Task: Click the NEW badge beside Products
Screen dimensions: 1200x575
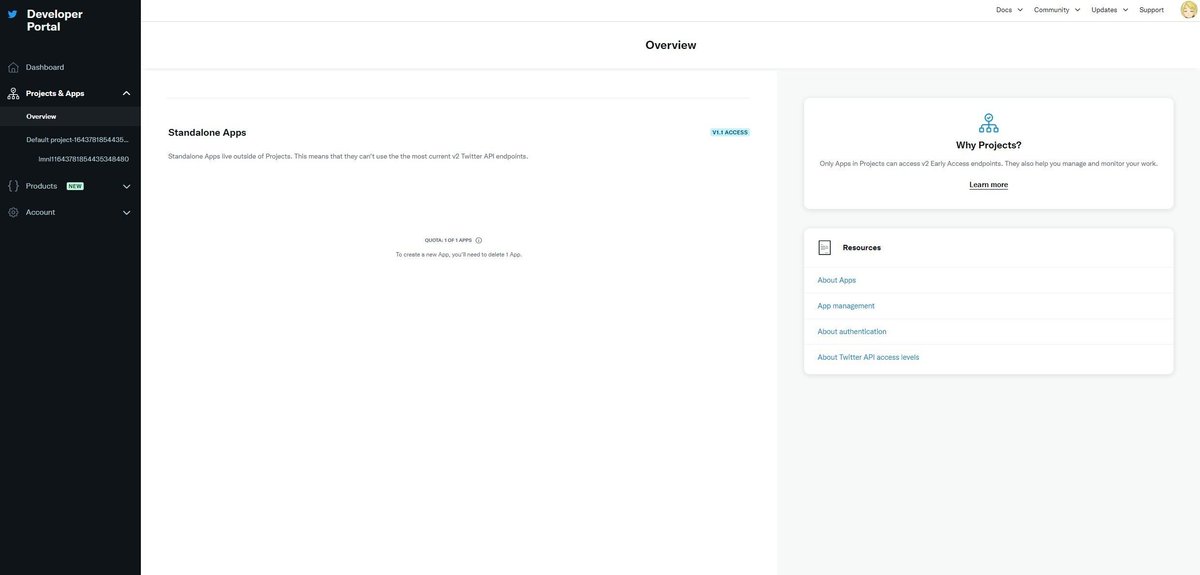Action: pos(75,186)
